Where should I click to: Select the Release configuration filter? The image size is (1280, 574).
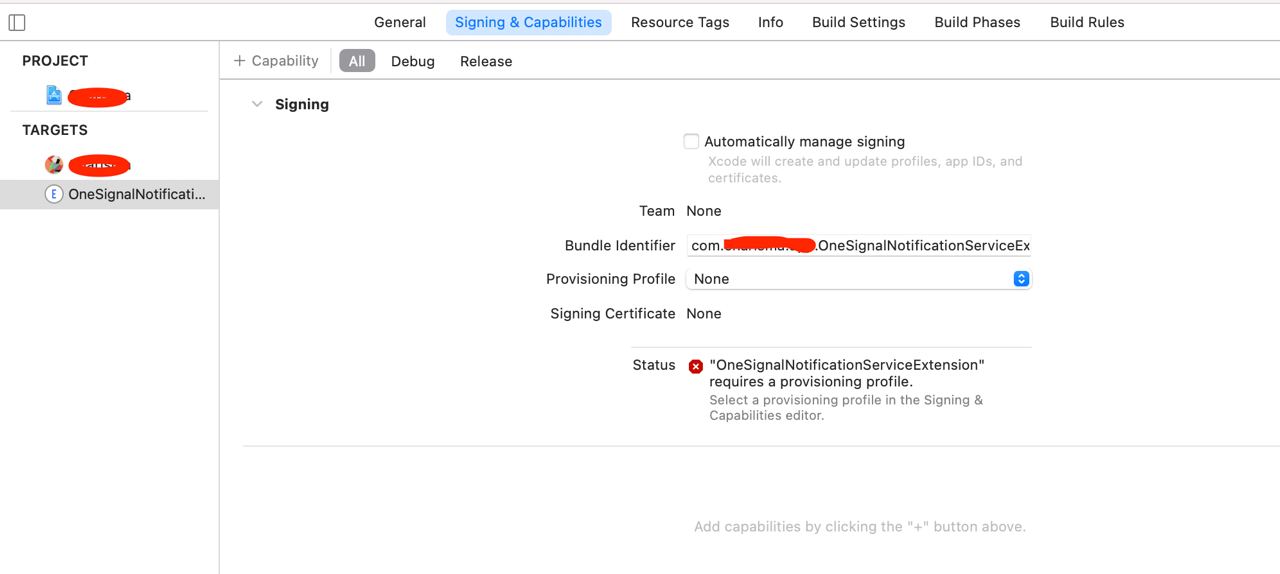[x=486, y=61]
